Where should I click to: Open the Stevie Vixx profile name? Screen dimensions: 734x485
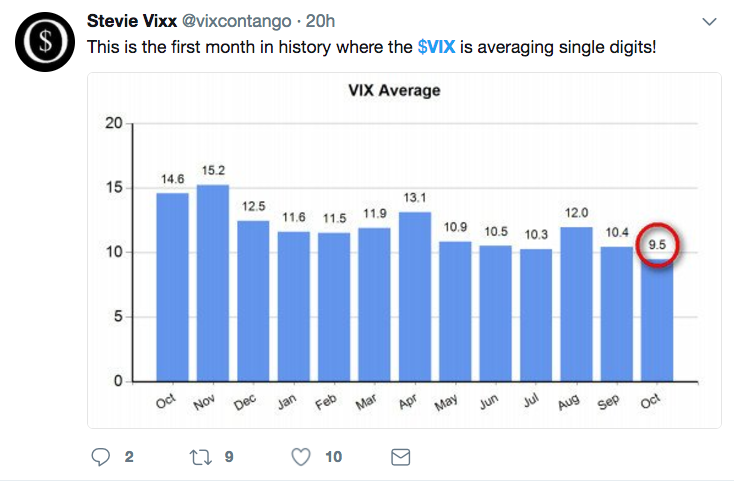coord(132,21)
